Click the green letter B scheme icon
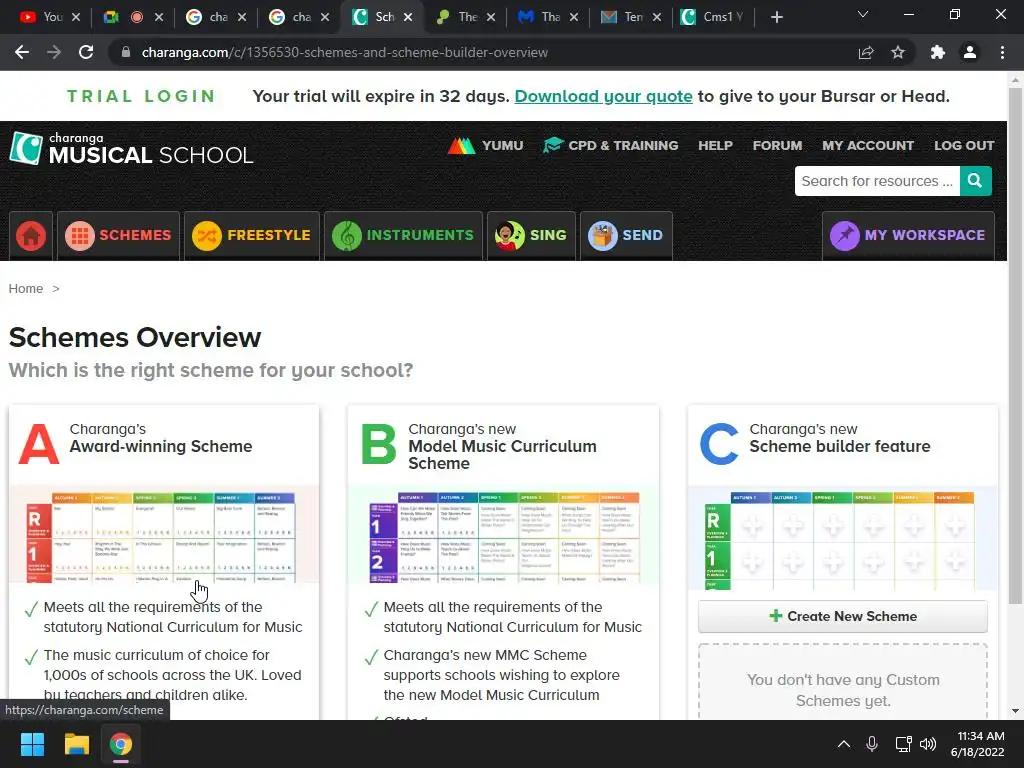This screenshot has height=768, width=1024. (379, 445)
